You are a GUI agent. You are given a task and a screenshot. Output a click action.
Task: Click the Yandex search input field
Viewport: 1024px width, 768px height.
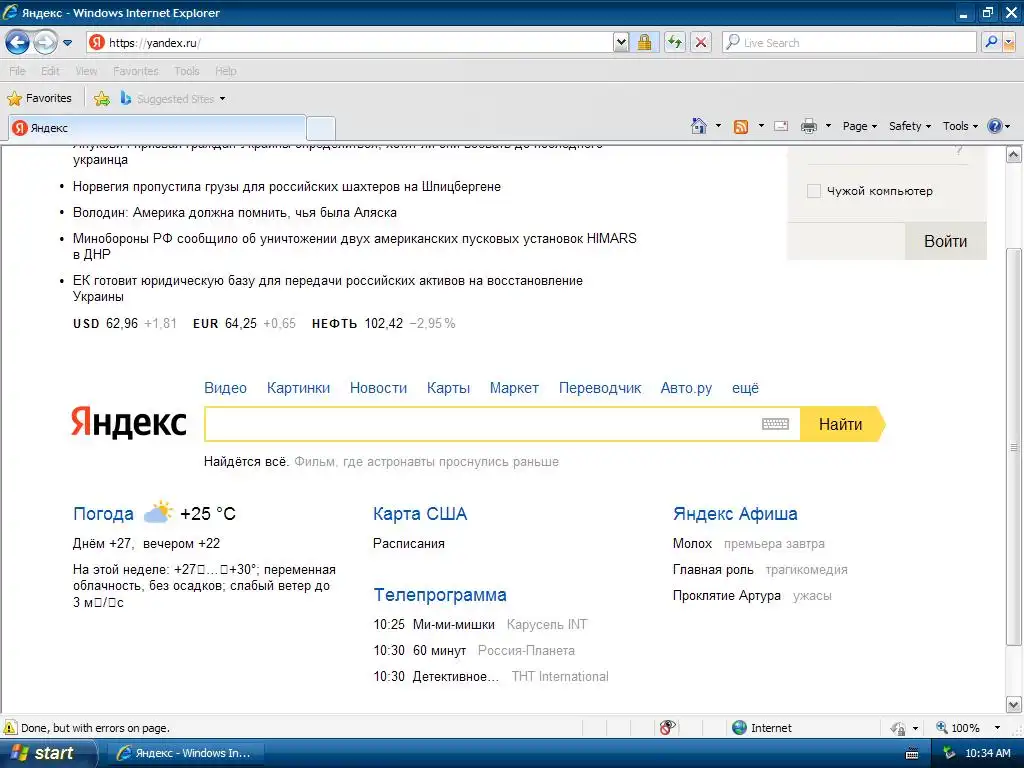pyautogui.click(x=482, y=424)
